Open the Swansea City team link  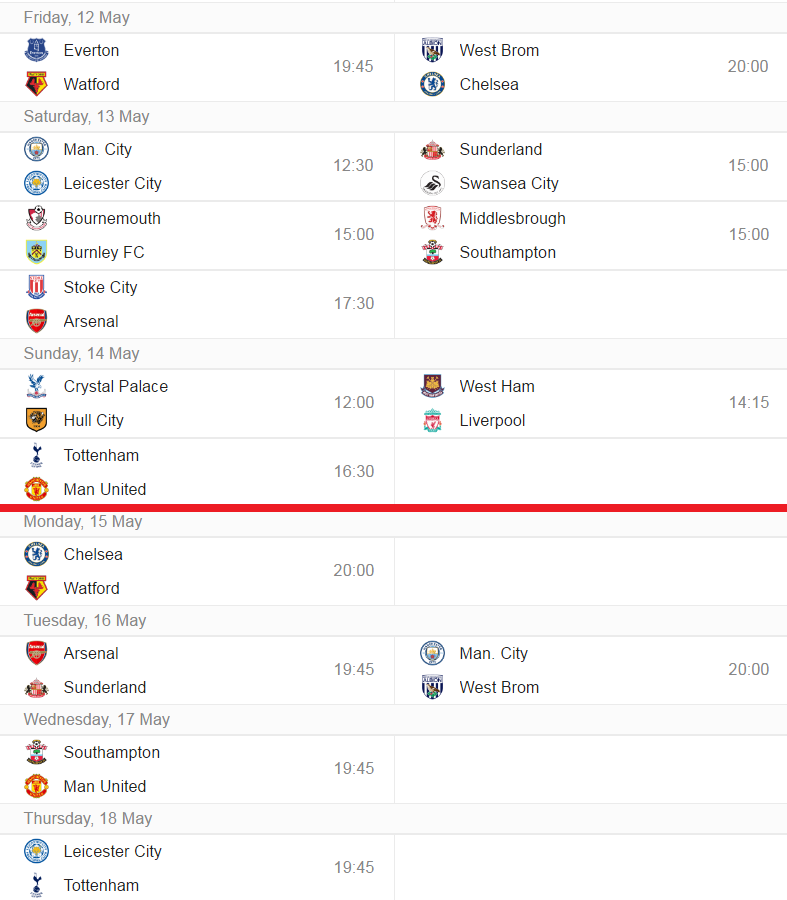click(x=509, y=183)
